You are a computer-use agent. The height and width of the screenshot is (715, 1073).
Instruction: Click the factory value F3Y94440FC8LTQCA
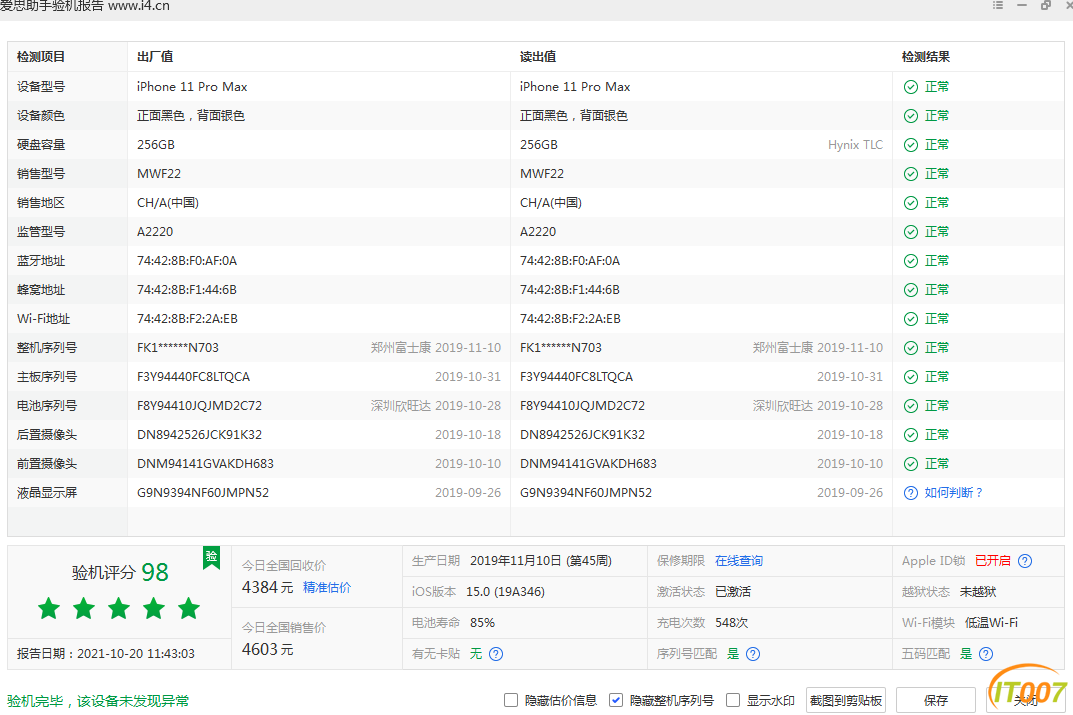point(194,377)
